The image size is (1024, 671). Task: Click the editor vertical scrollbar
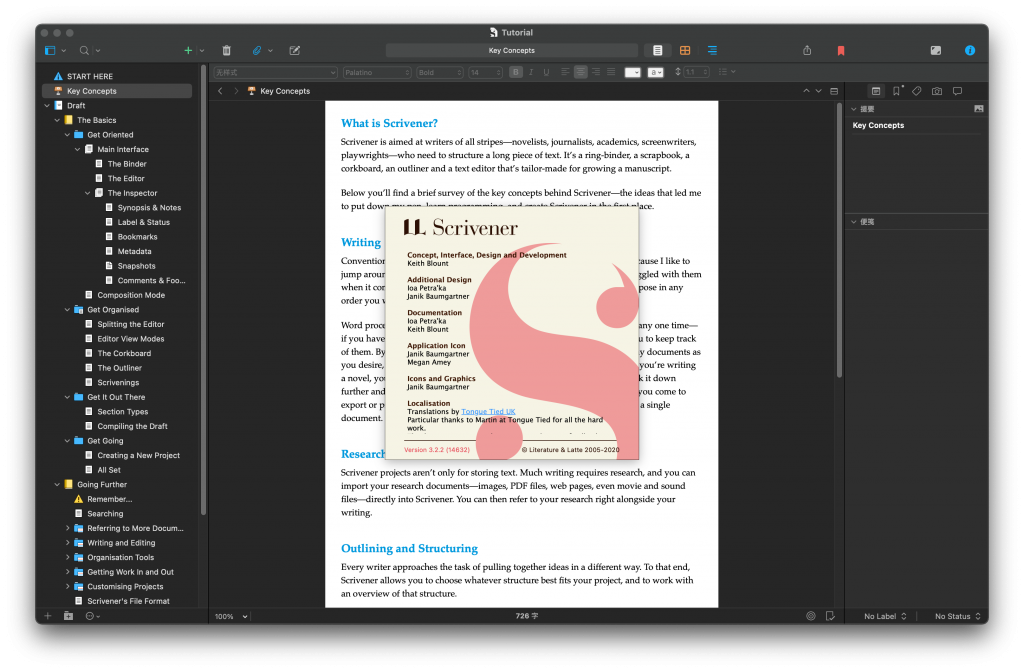coord(839,240)
